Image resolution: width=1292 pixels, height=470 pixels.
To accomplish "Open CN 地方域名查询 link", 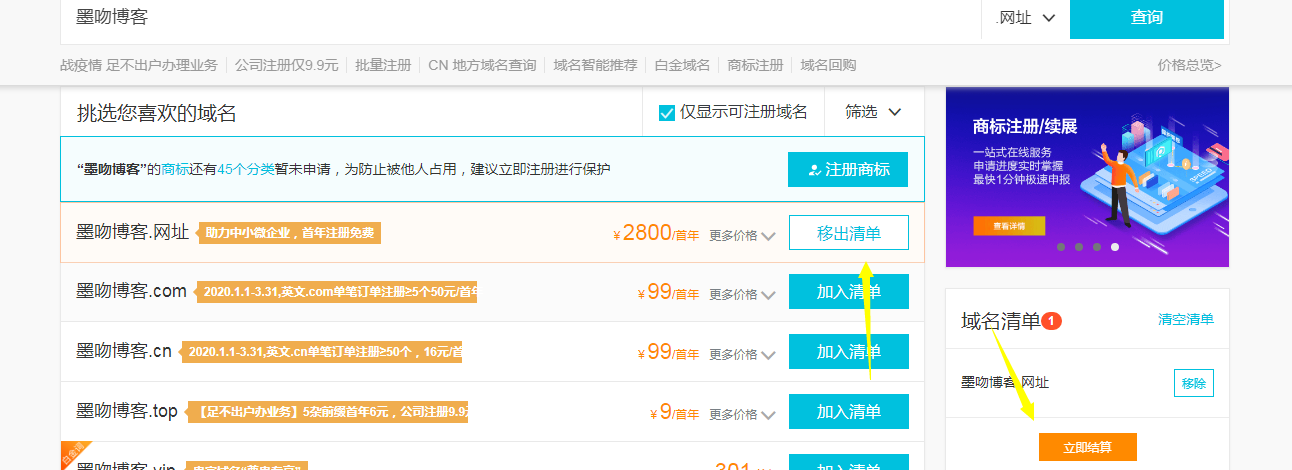I will point(482,65).
